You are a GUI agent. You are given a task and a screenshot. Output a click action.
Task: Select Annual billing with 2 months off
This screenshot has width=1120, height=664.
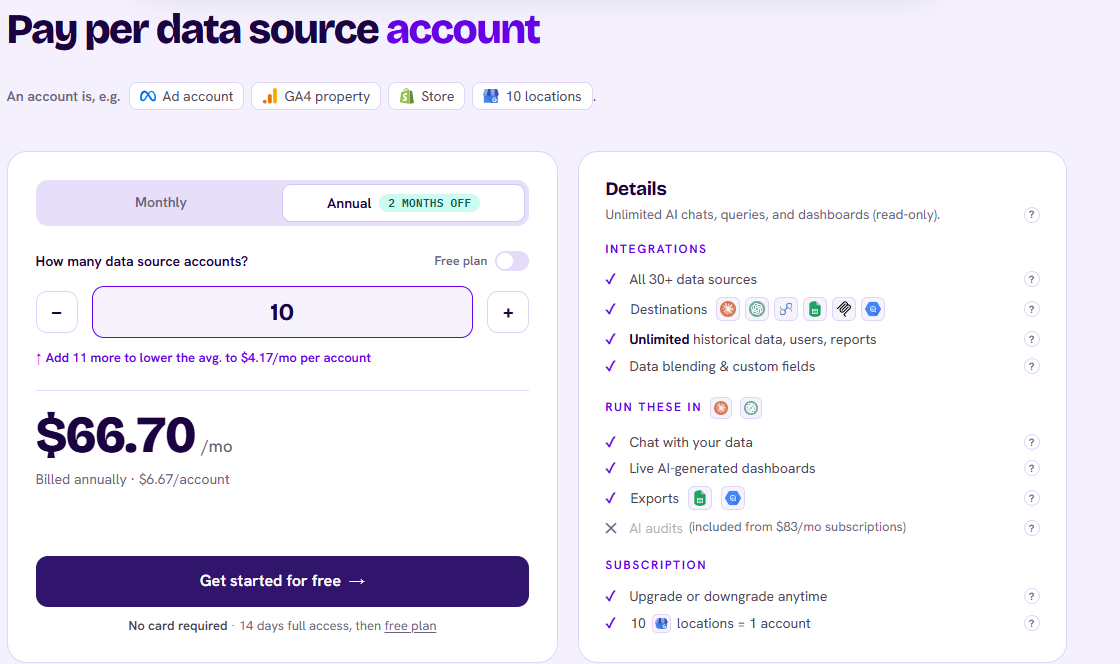[404, 203]
